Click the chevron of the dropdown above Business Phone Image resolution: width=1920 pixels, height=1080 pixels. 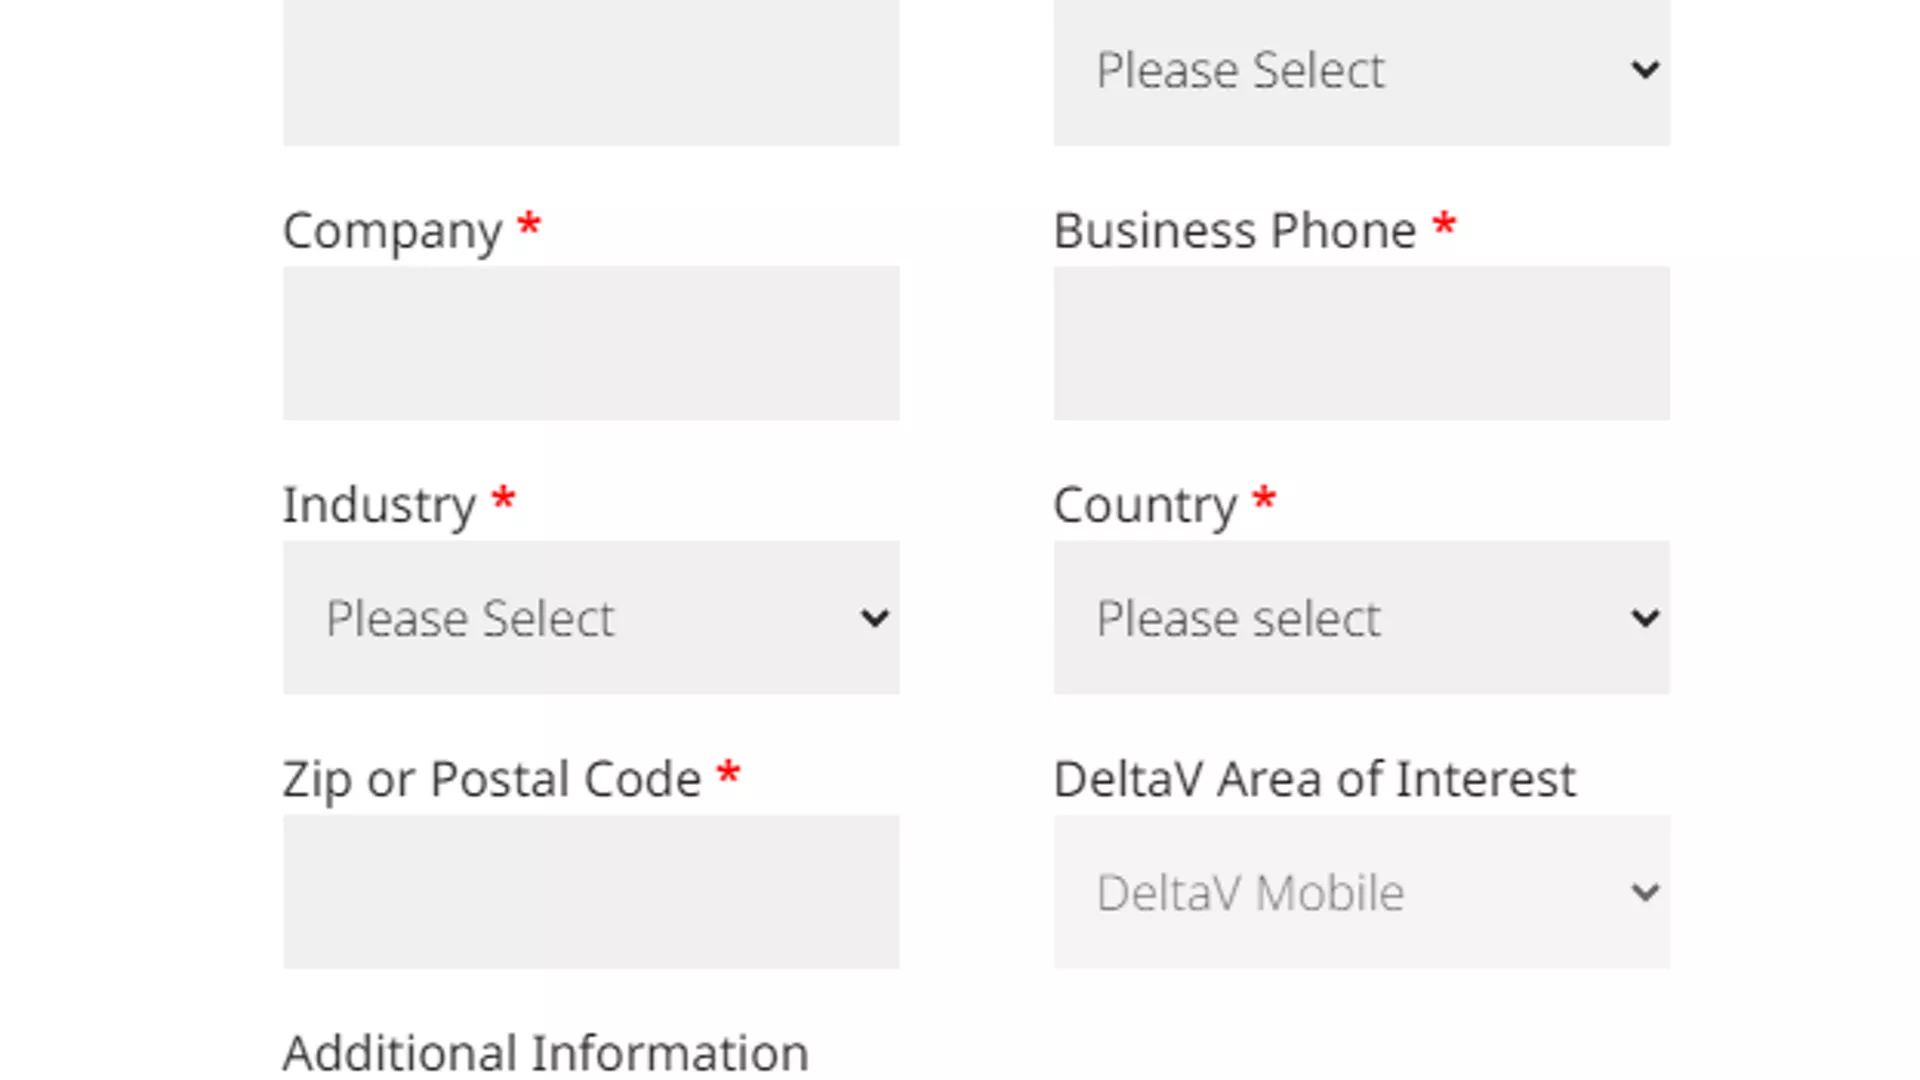[1645, 70]
